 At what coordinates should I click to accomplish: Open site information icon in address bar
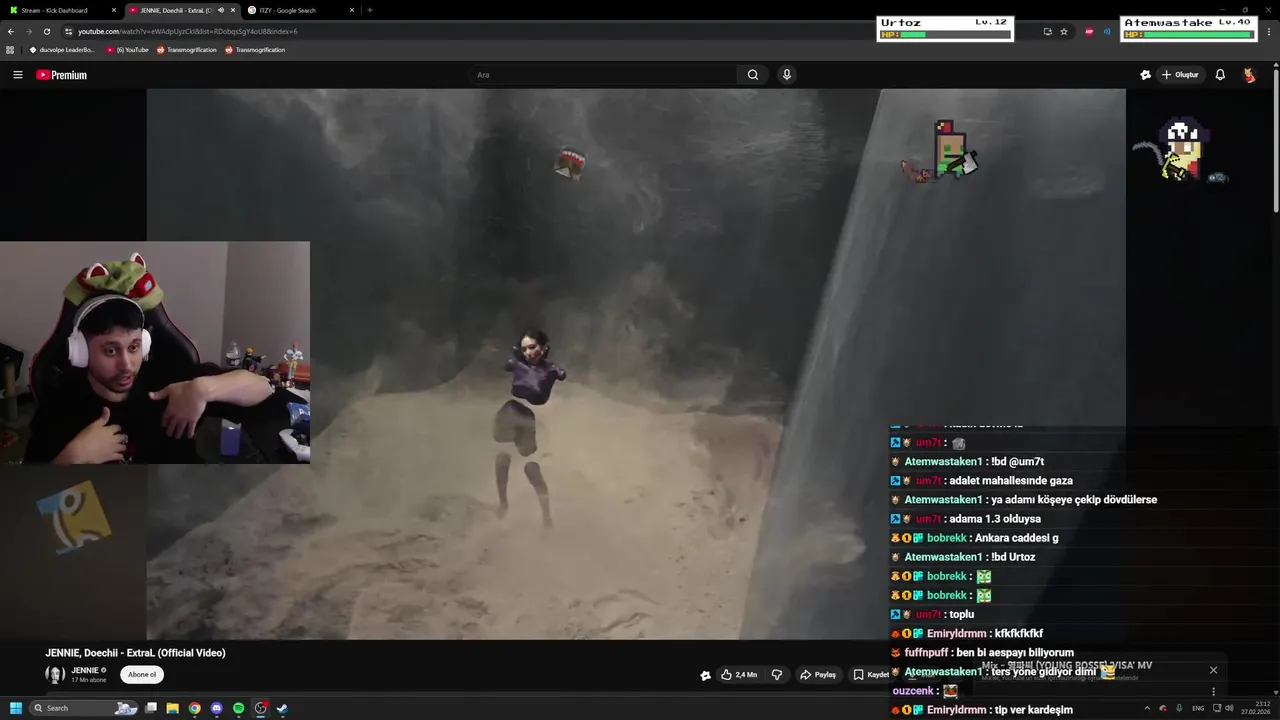(68, 31)
